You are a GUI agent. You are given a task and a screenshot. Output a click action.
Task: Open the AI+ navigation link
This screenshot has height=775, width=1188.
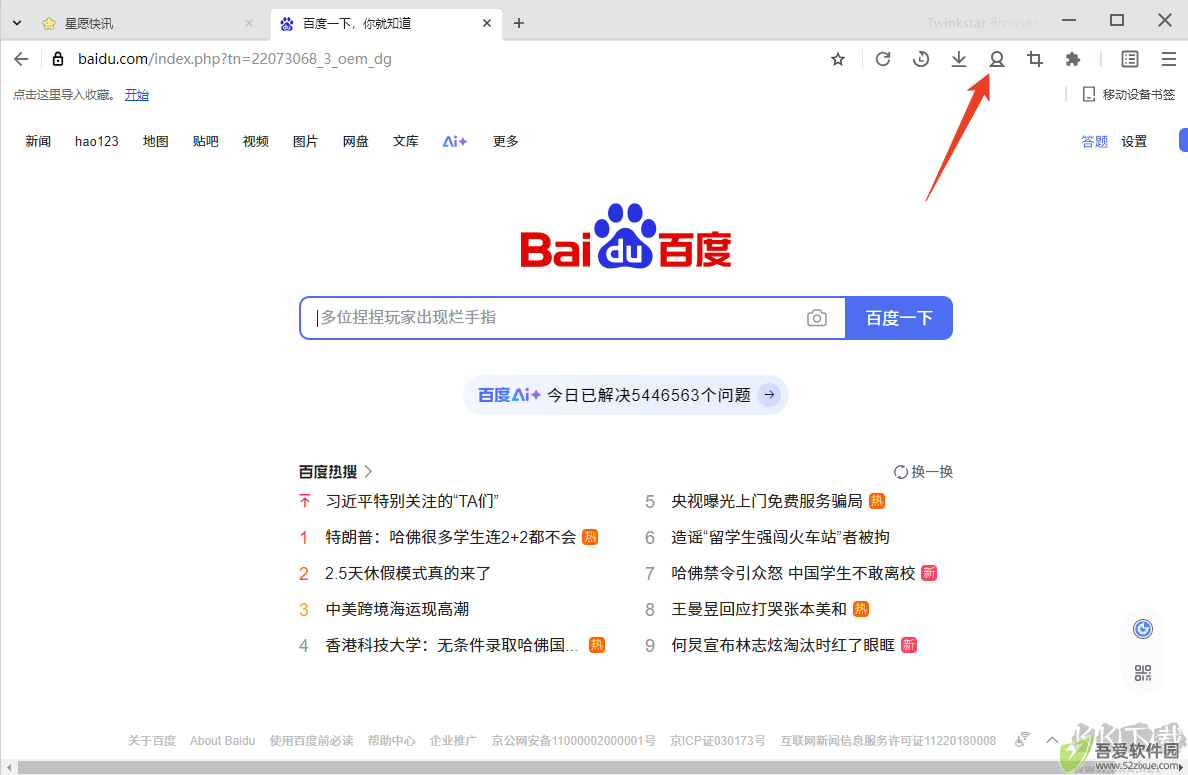click(x=455, y=141)
